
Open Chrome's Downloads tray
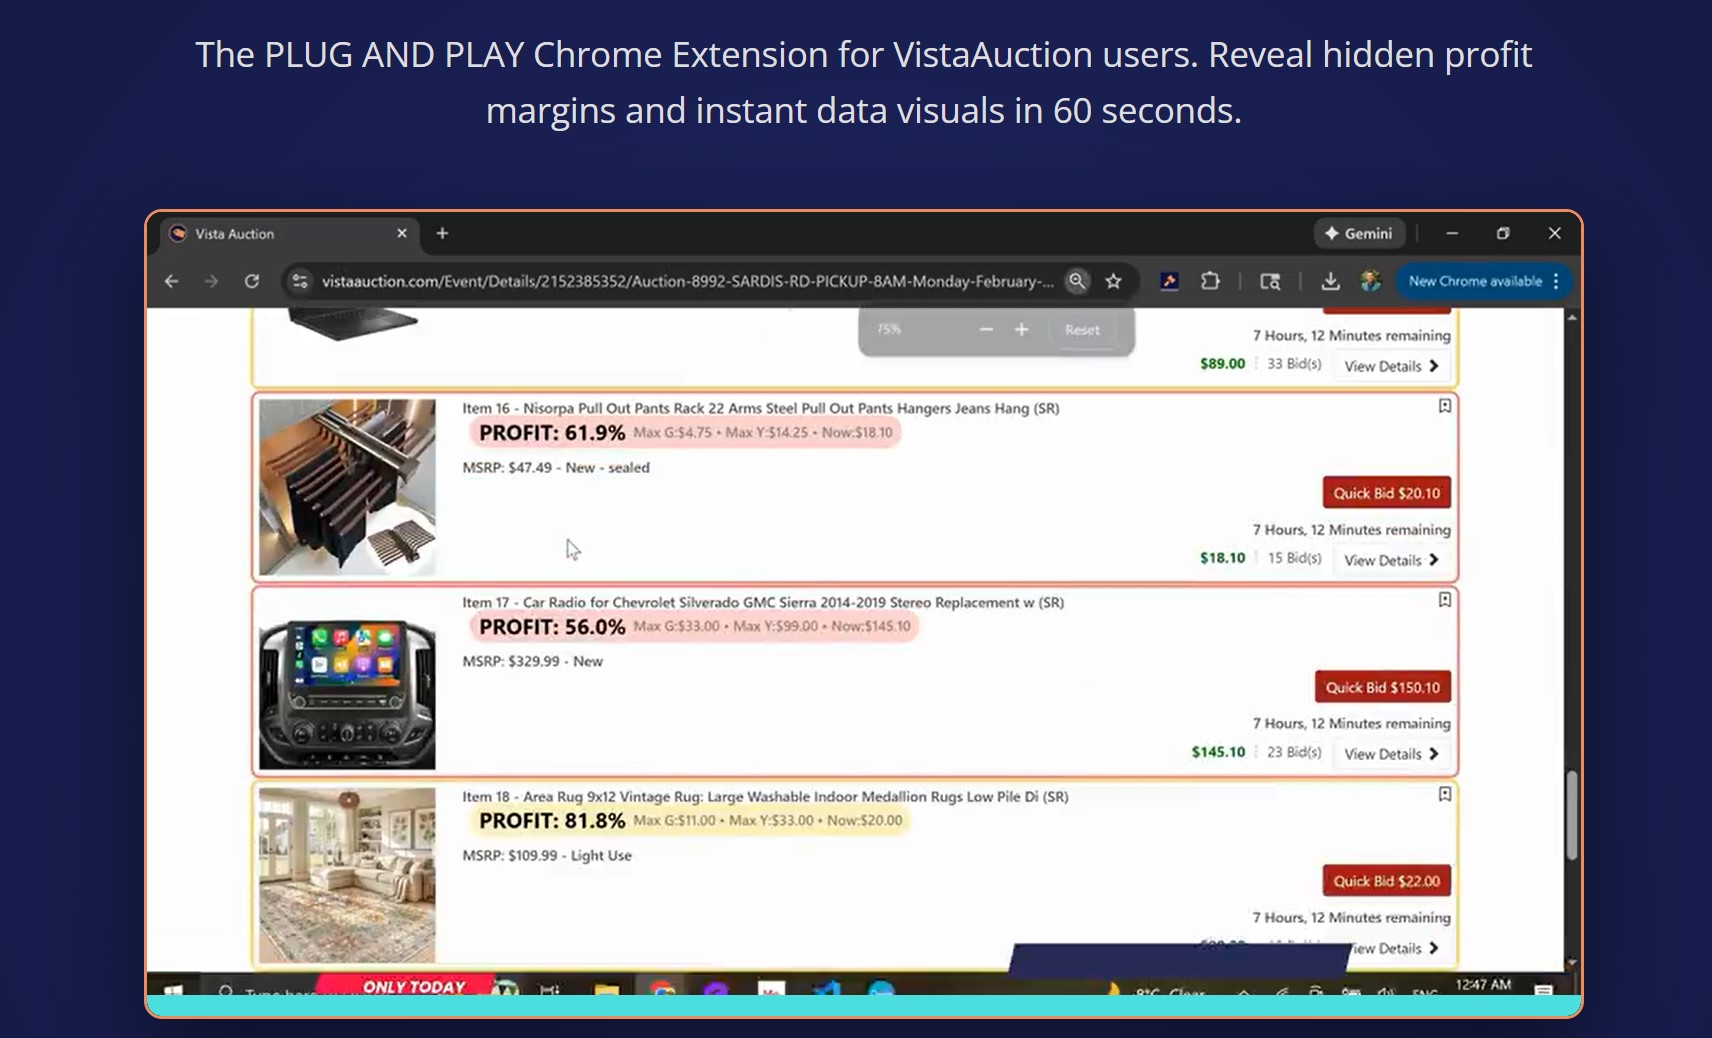coord(1330,282)
